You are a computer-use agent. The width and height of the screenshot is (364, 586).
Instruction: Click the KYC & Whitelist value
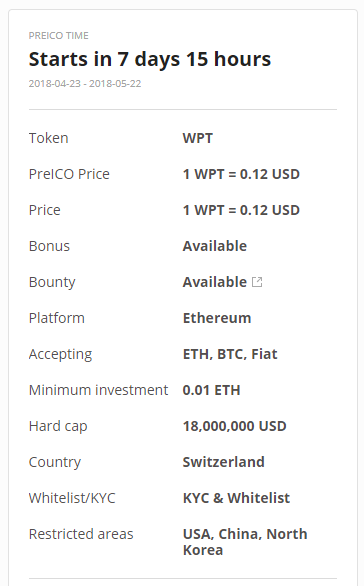pyautogui.click(x=236, y=498)
